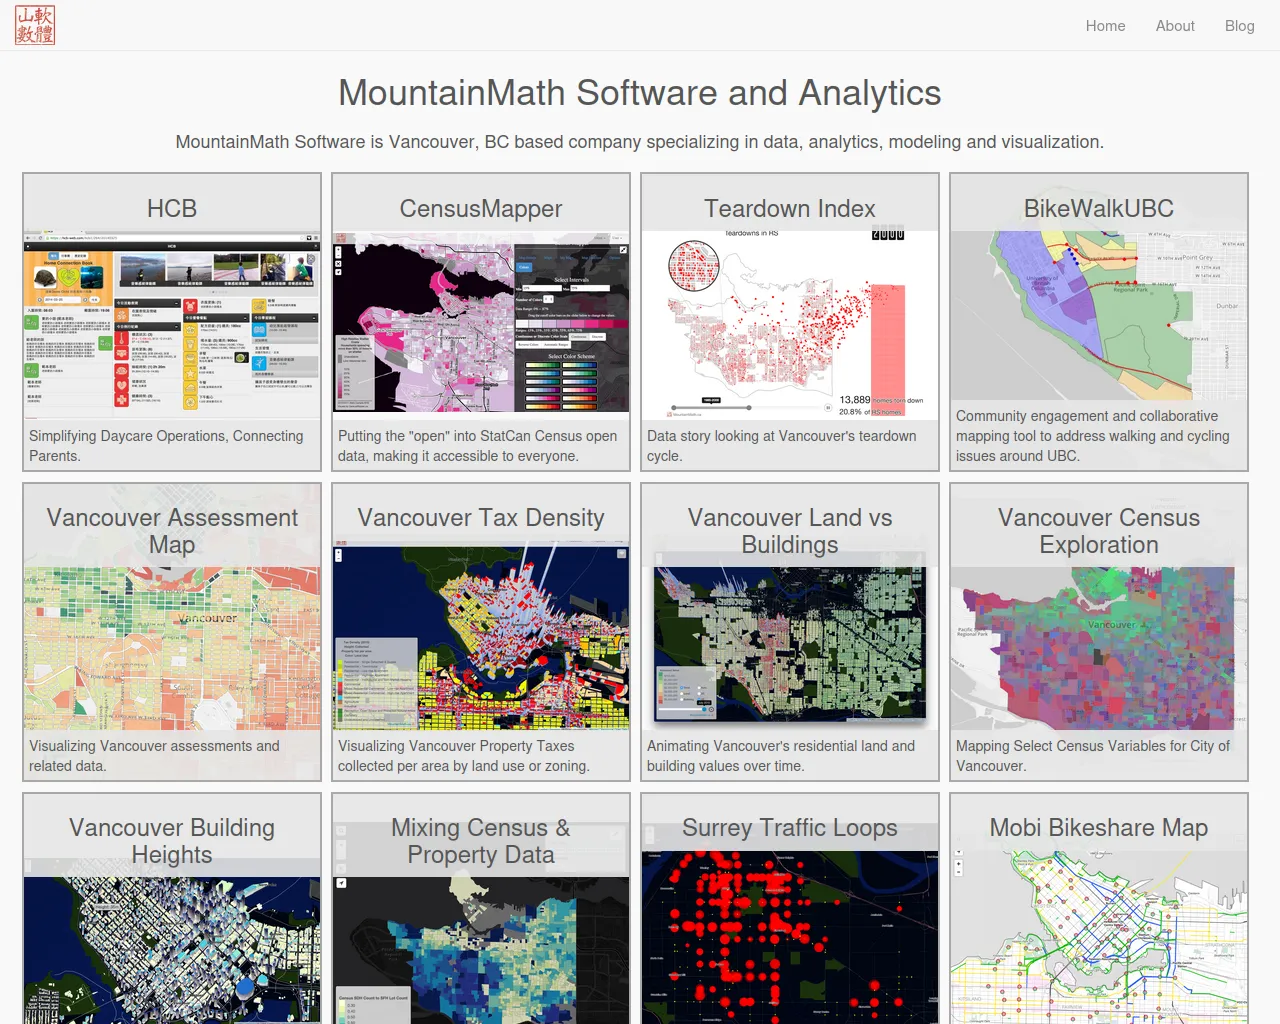Screen dimensions: 1280x1024
Task: Open the CensusMapper project title
Action: point(481,208)
